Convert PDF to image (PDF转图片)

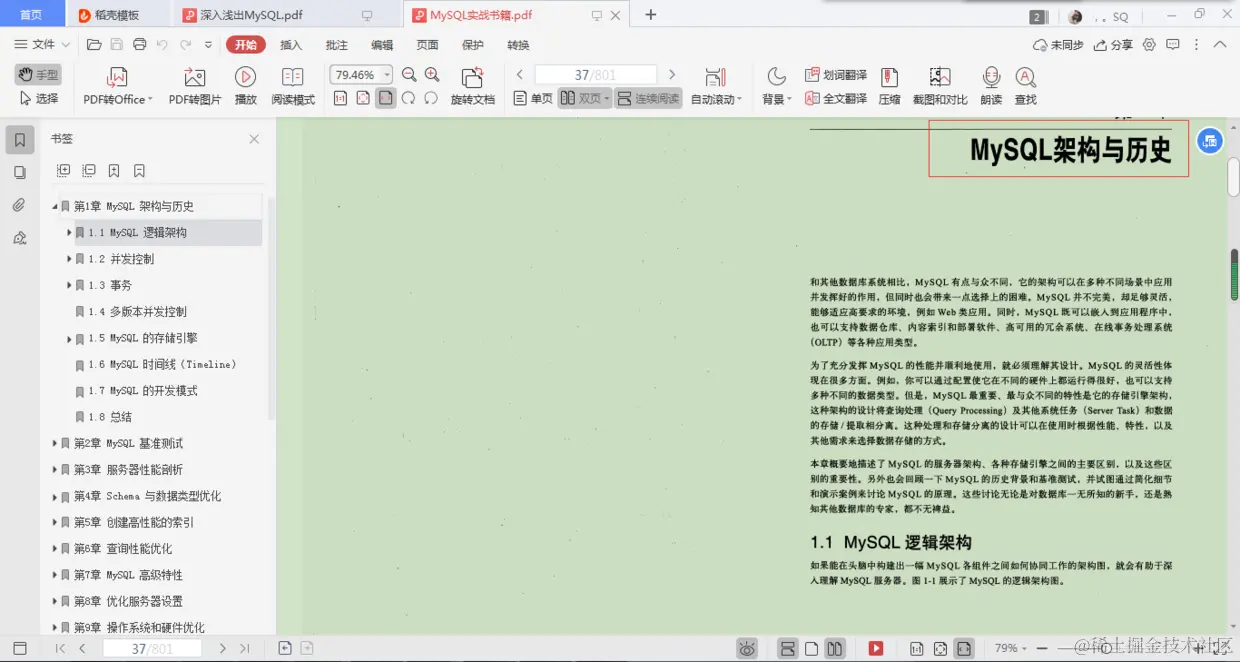point(195,86)
